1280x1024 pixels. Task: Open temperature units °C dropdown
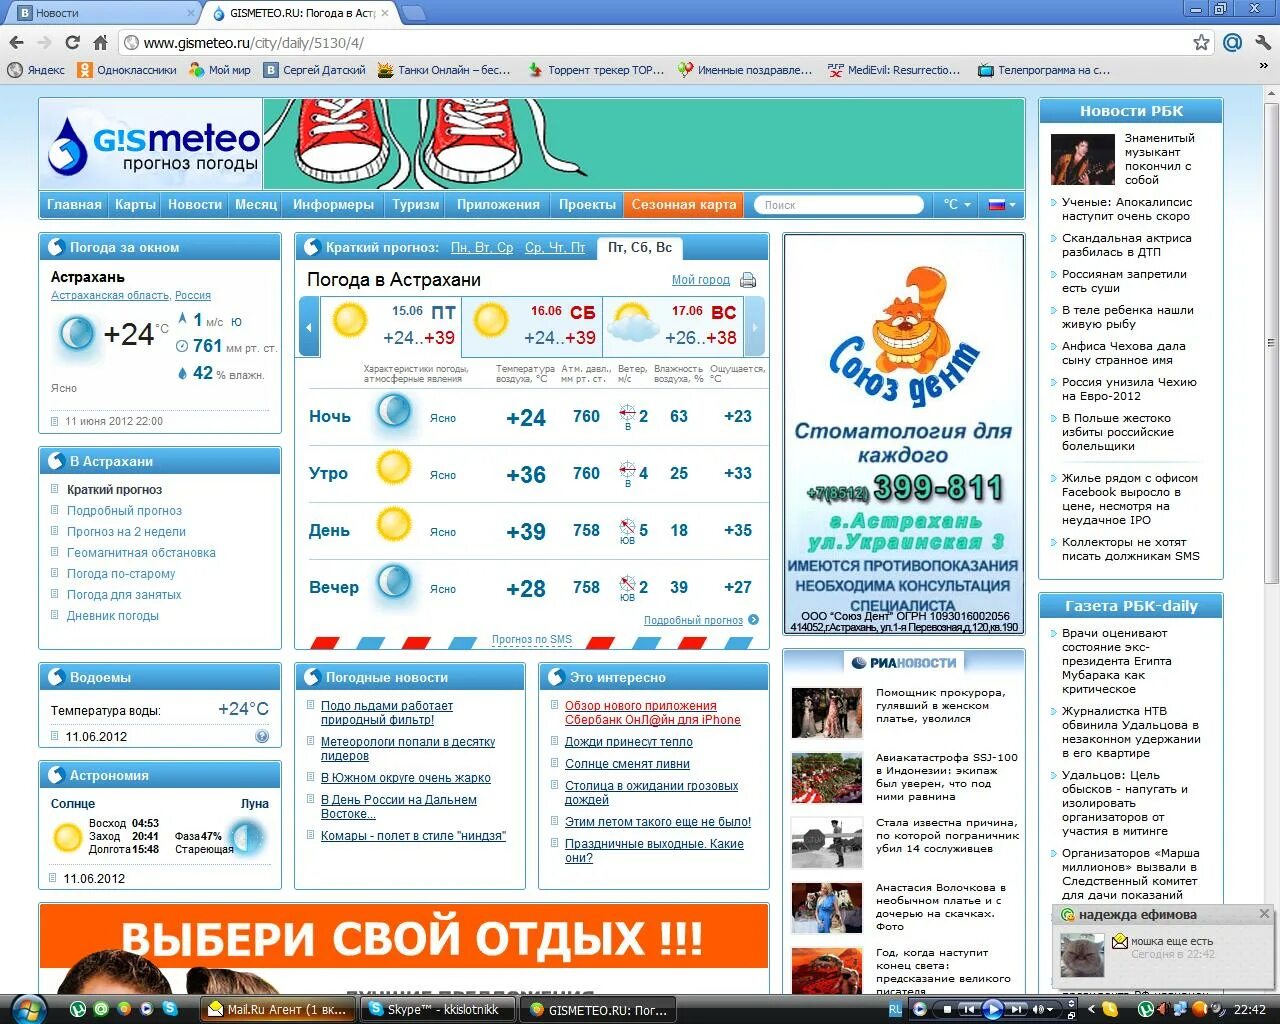[x=957, y=204]
